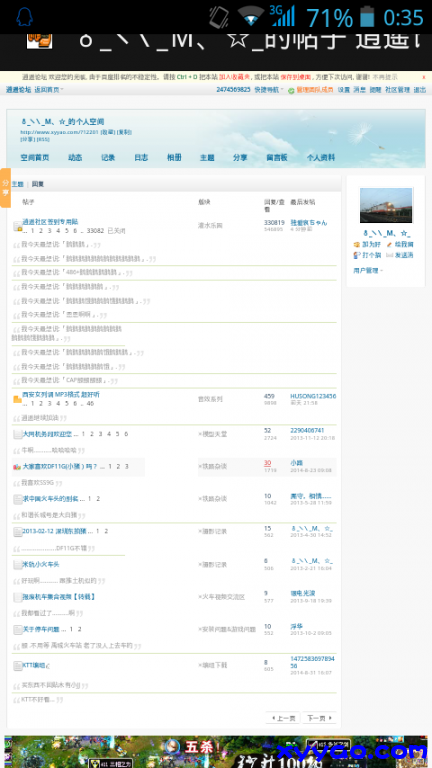Switch to the 回复 sub-tab

coord(38,184)
